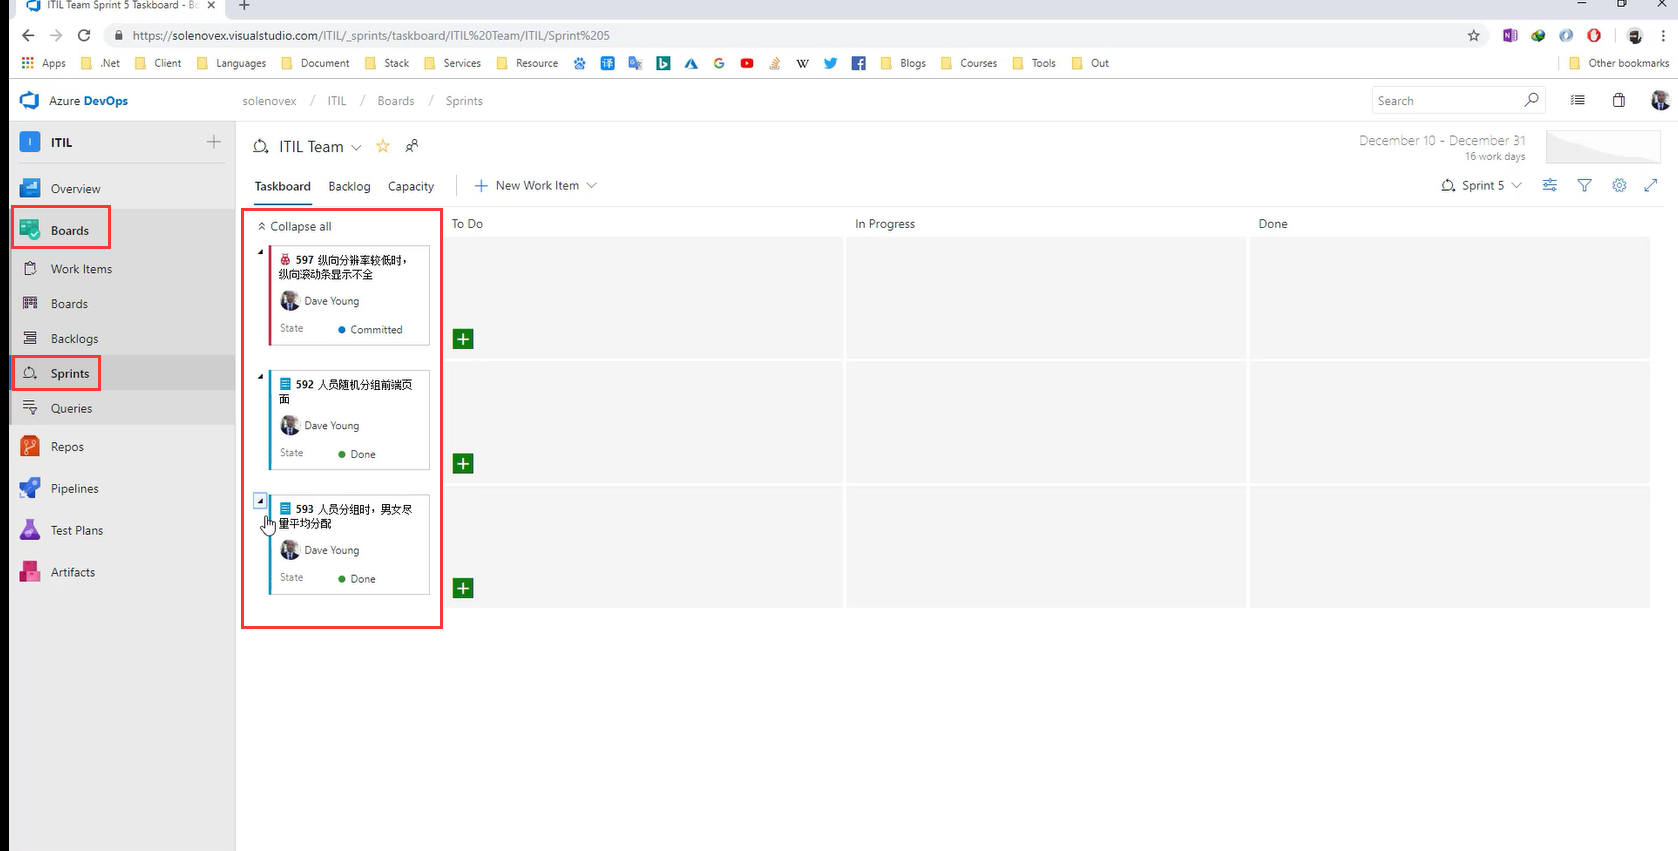This screenshot has width=1678, height=851.
Task: Add a task to item 597 row
Action: (x=463, y=339)
